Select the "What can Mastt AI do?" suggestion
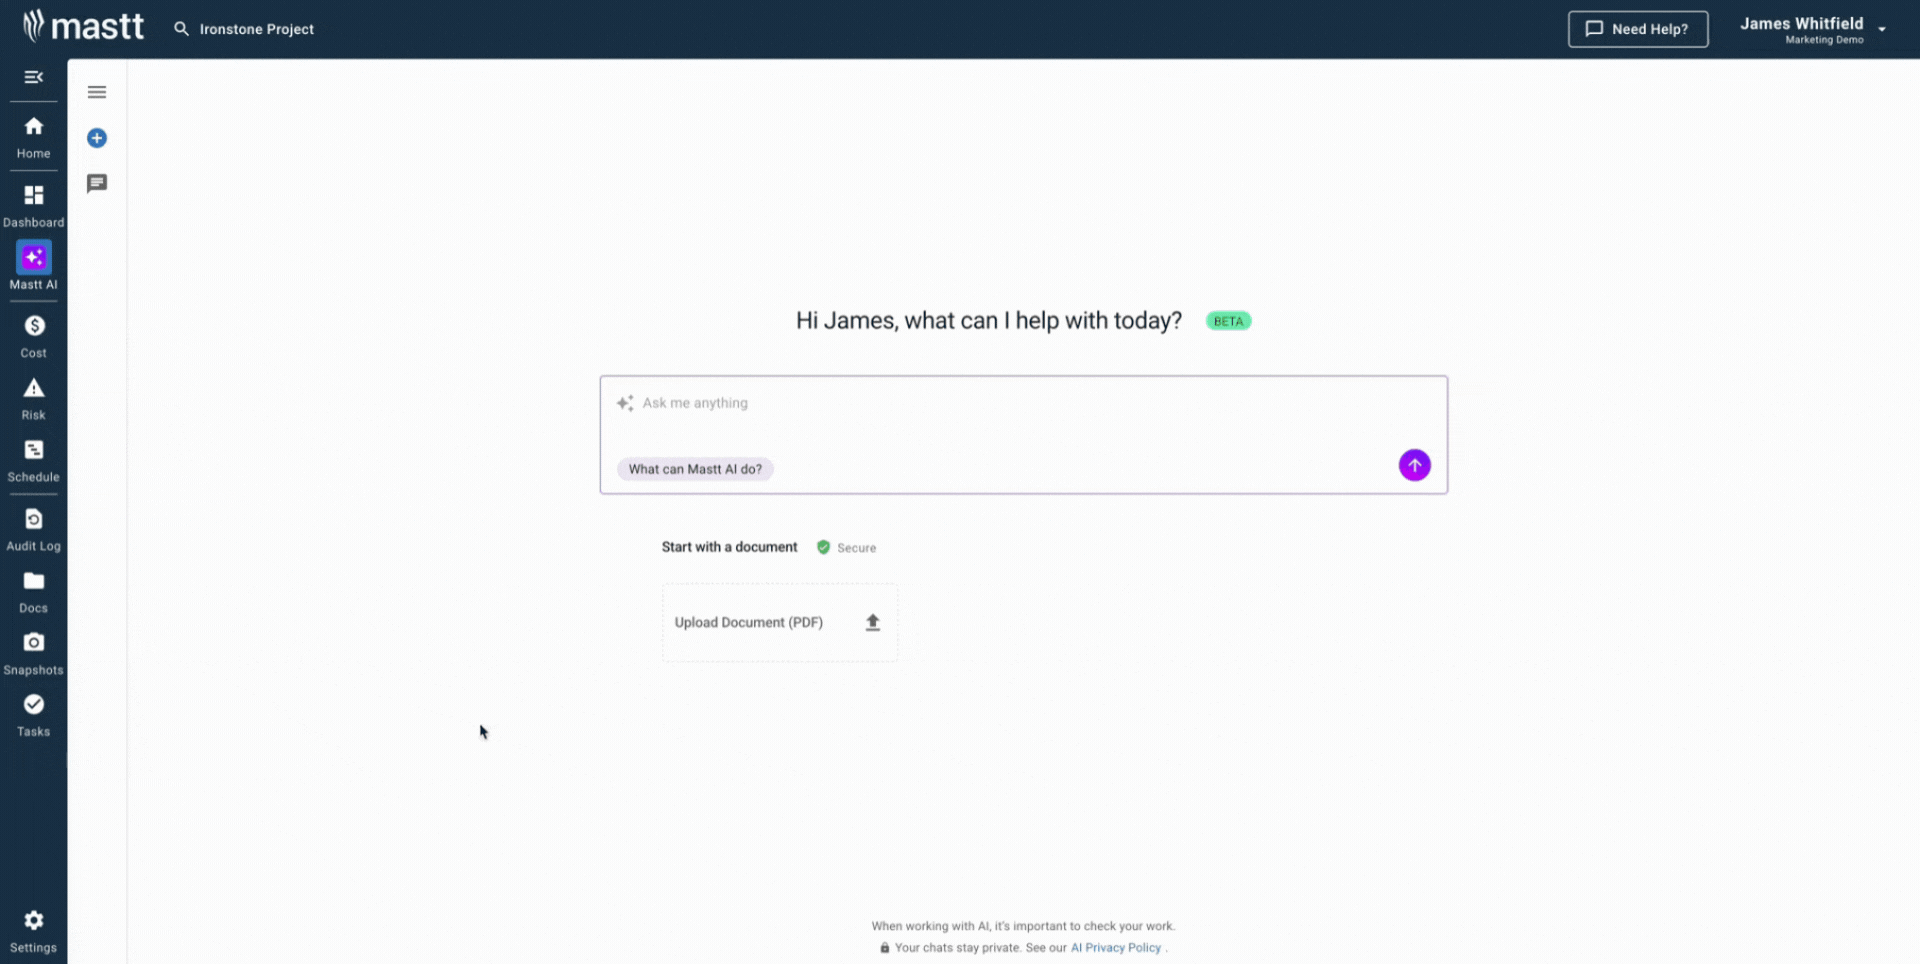The height and width of the screenshot is (964, 1920). pos(695,468)
